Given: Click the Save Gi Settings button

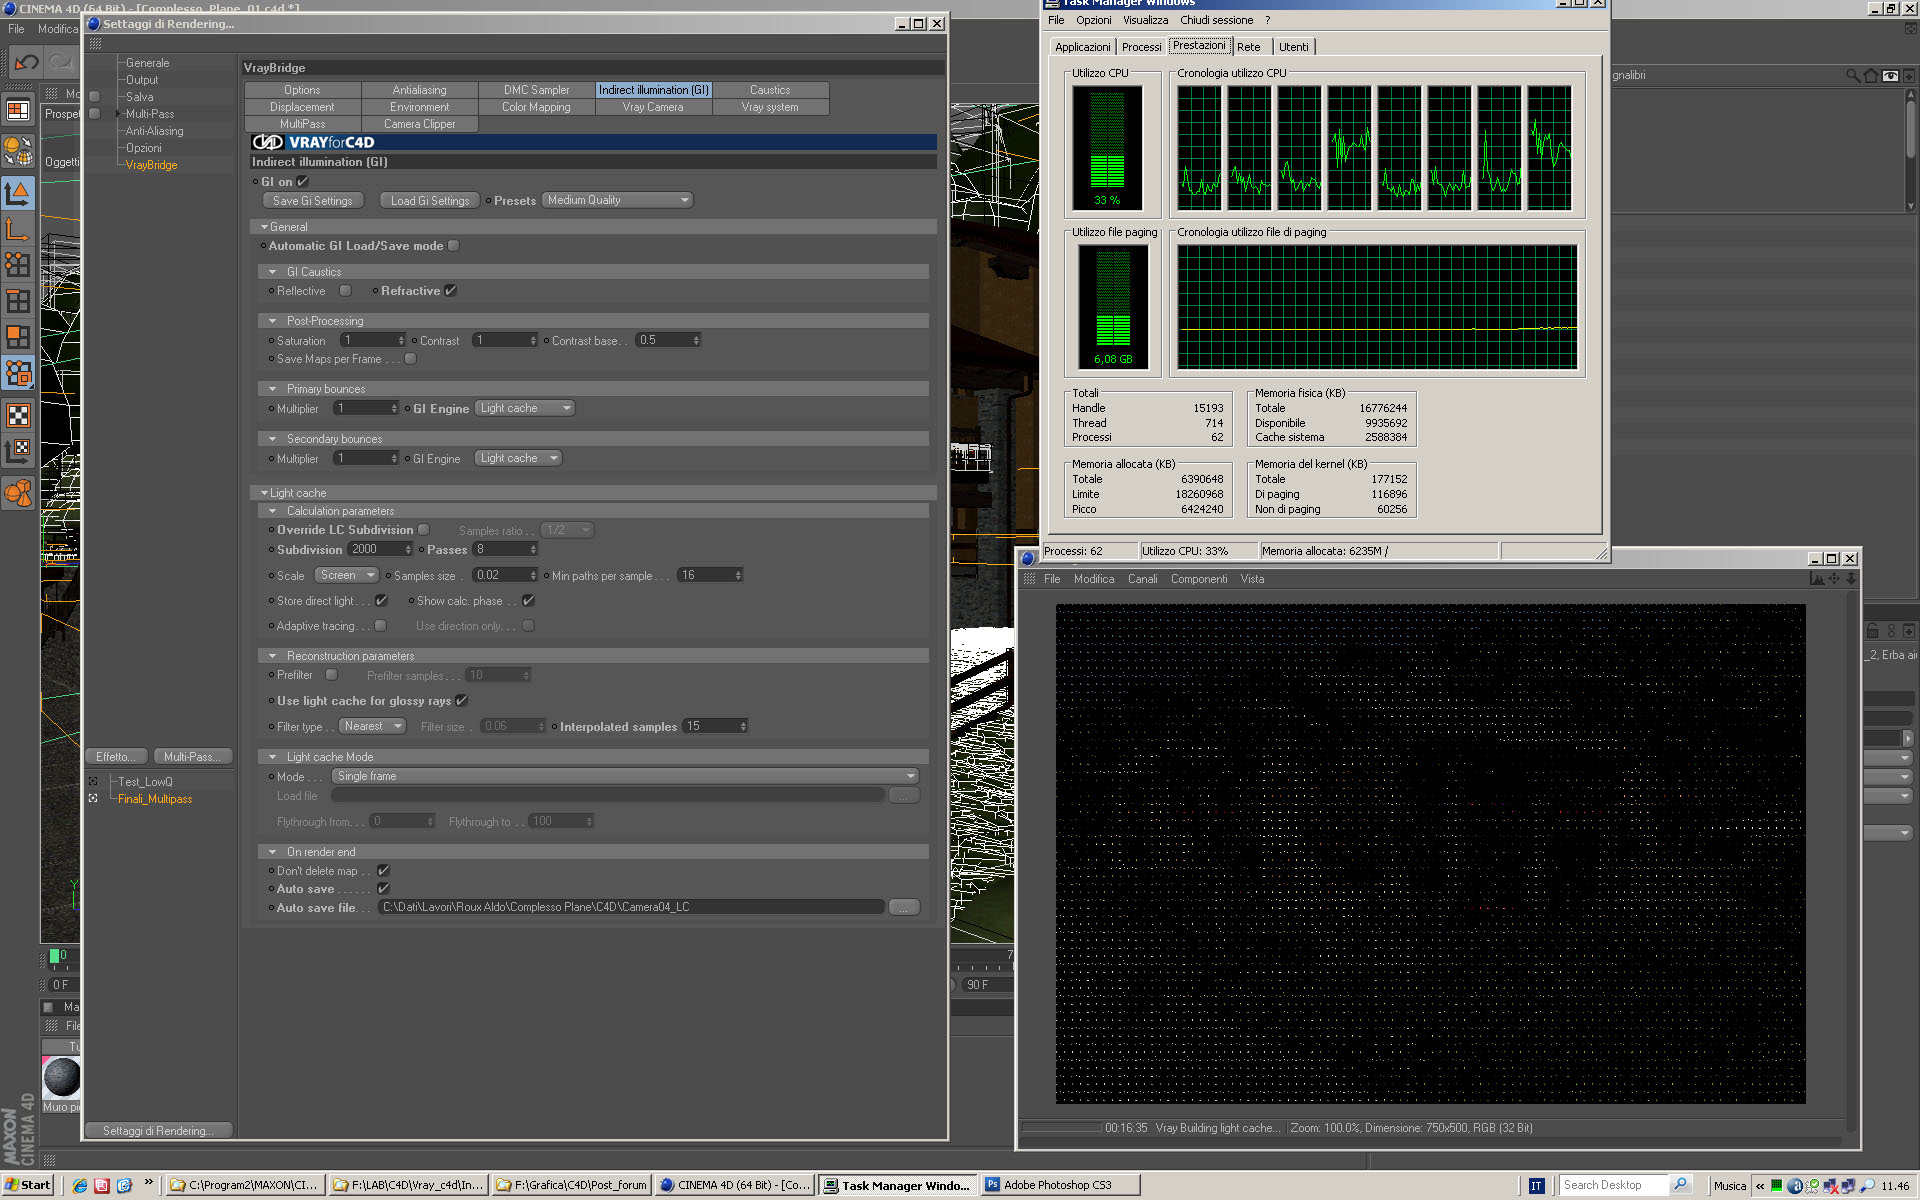Looking at the screenshot, I should [x=313, y=201].
